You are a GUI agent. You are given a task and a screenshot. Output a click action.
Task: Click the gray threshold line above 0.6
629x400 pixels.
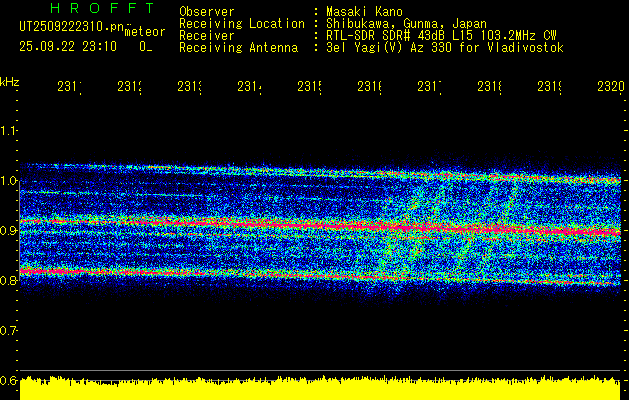click(320, 370)
